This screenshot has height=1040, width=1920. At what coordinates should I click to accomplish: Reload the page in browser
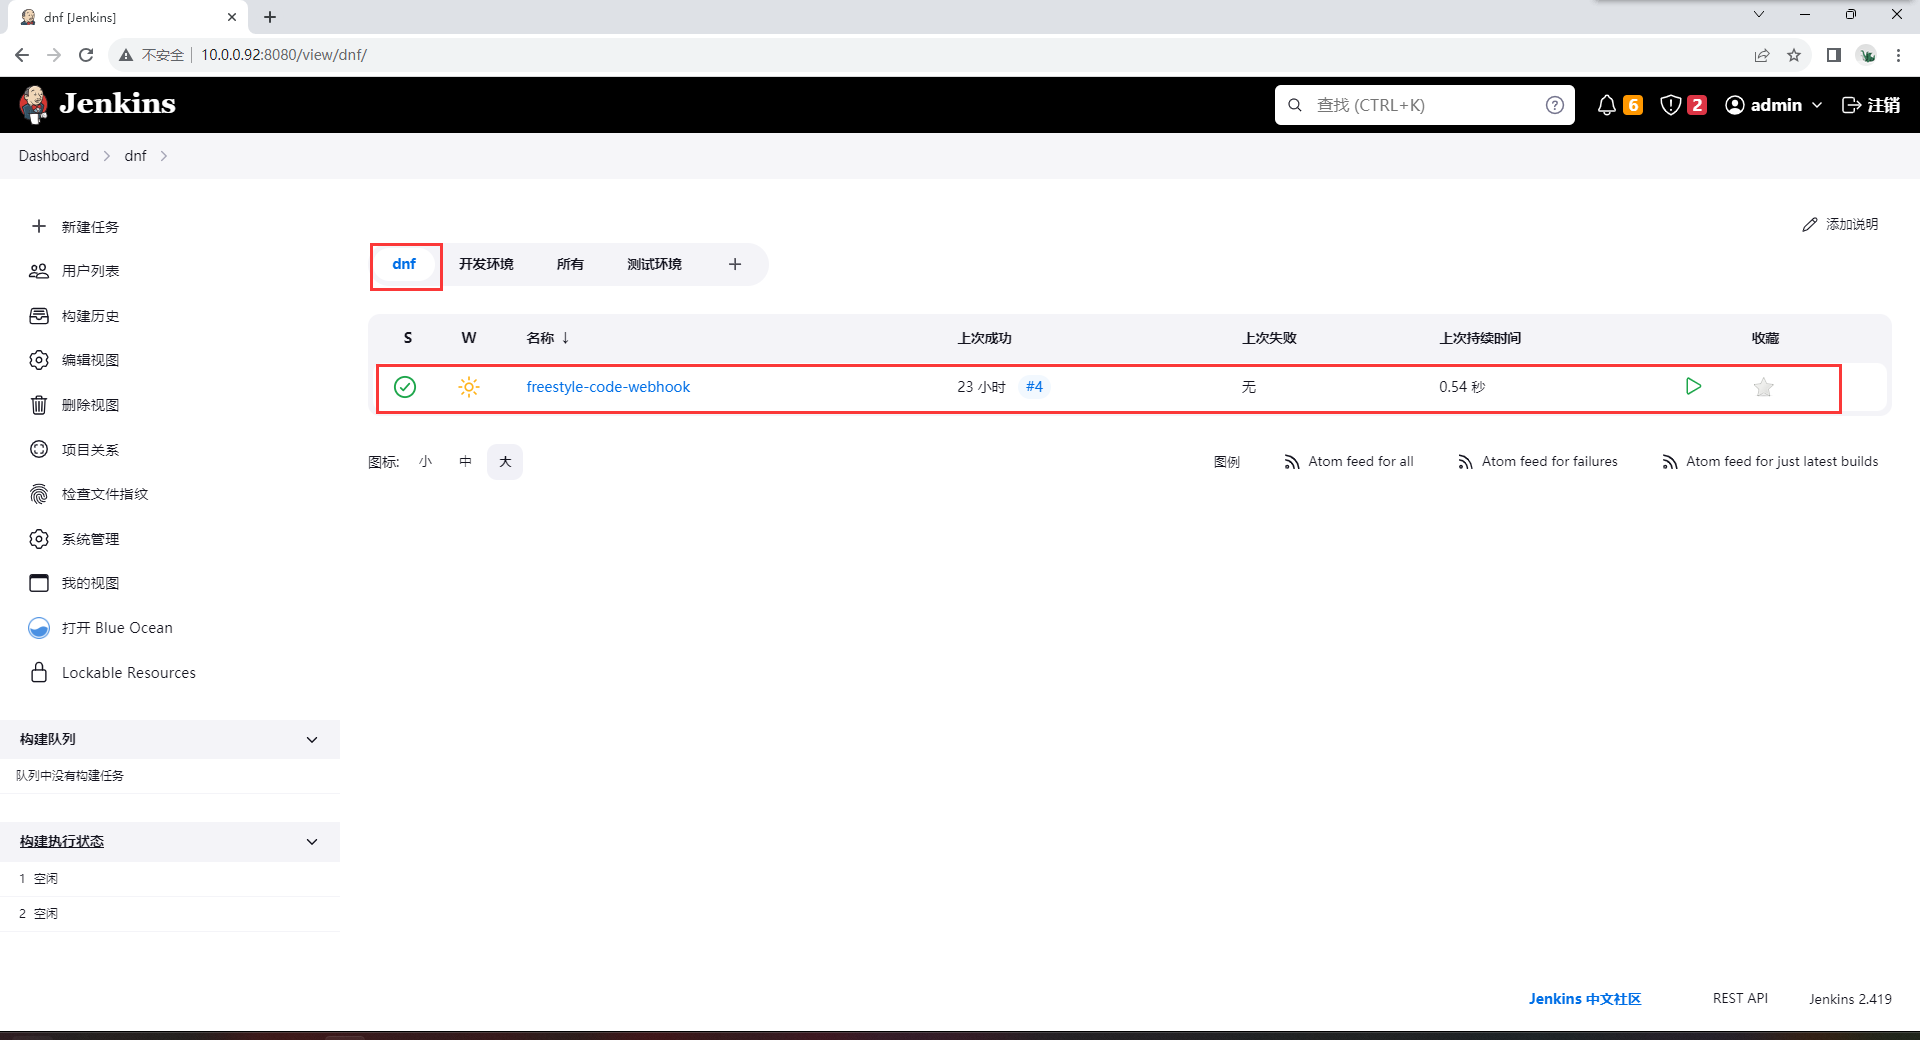[86, 55]
